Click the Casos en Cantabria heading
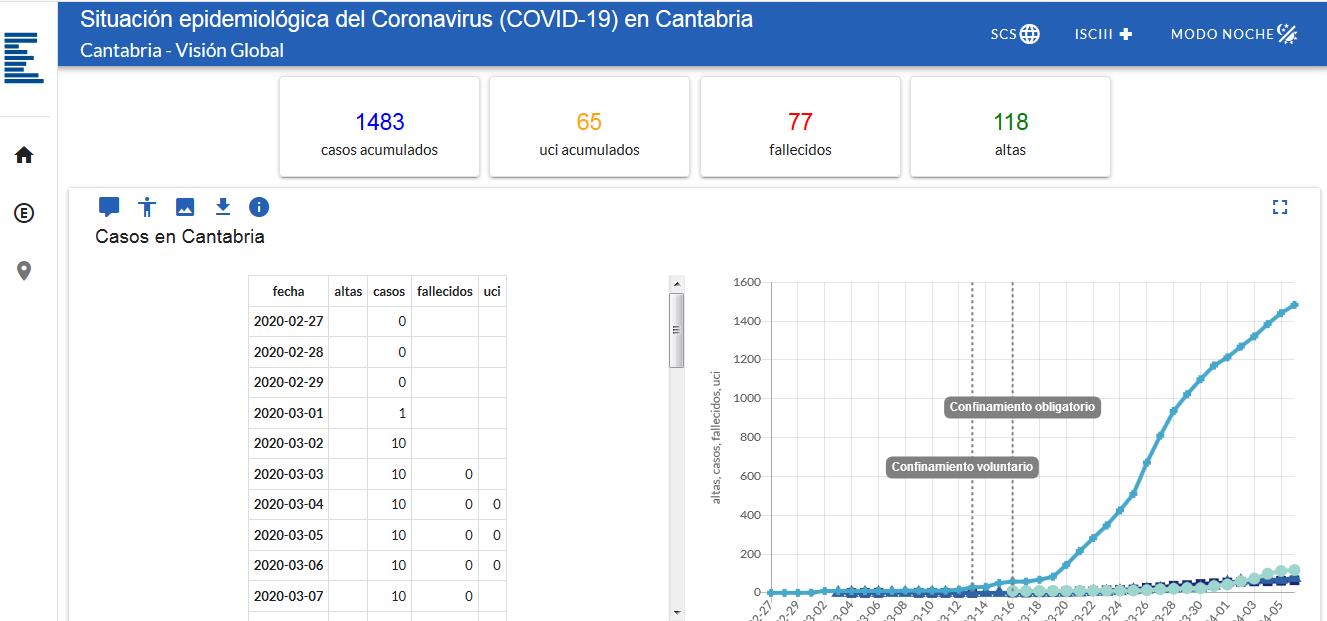The height and width of the screenshot is (621, 1327). [x=180, y=237]
